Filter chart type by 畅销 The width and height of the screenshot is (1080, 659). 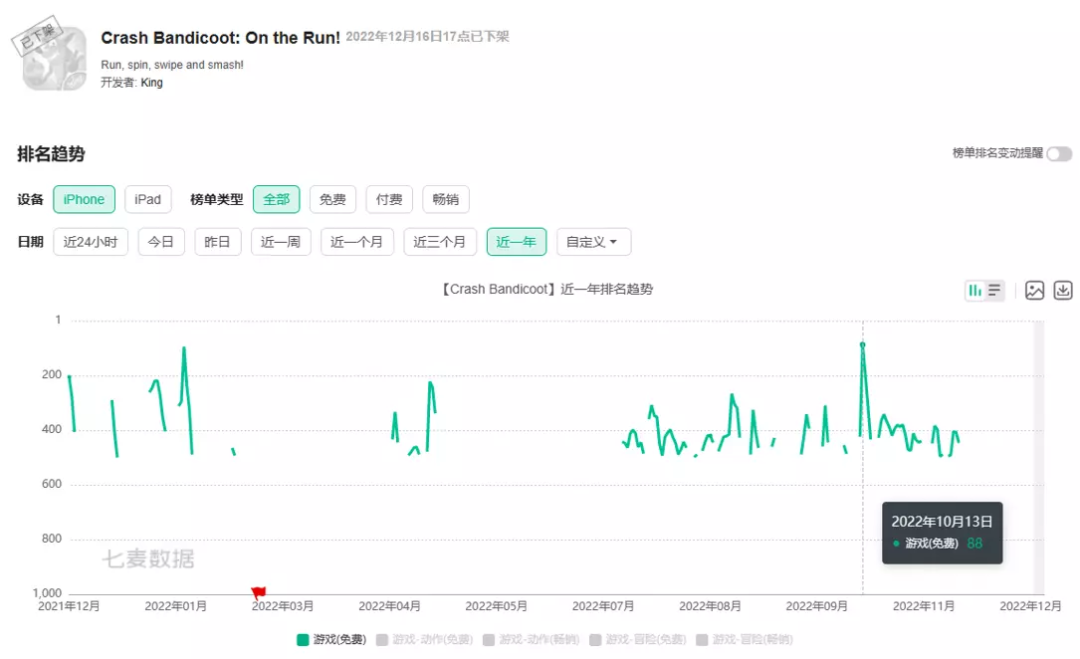pyautogui.click(x=445, y=200)
